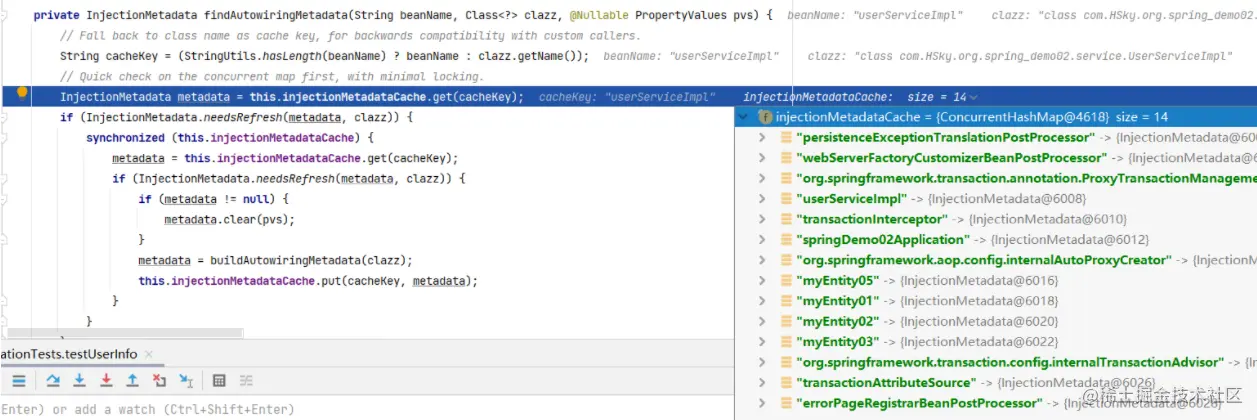Click the entry icon beside "transactionAttributeSource"
Viewport: 1257px width, 420px height.
(x=787, y=383)
